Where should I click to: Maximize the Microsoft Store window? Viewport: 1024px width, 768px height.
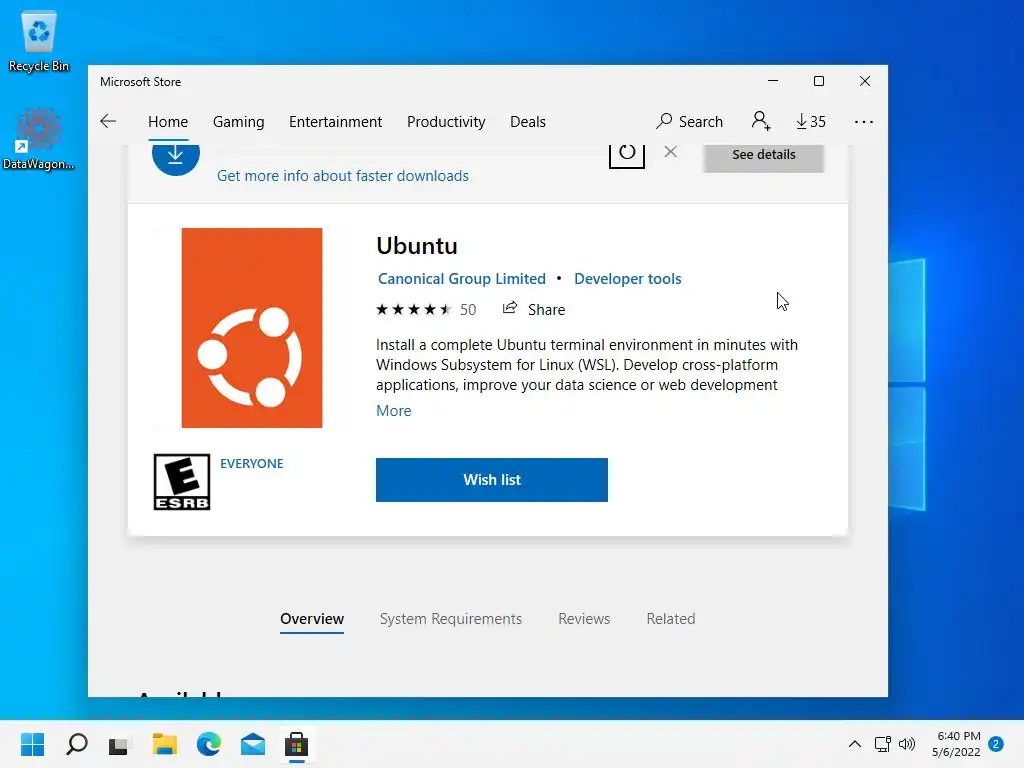pyautogui.click(x=819, y=81)
